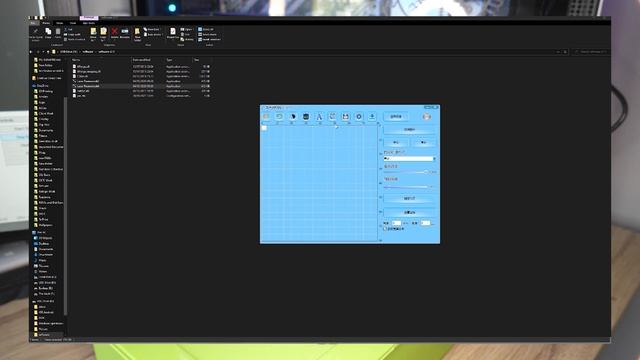This screenshot has height=360, width=640.
Task: Open the New item dropdown
Action: (152, 29)
